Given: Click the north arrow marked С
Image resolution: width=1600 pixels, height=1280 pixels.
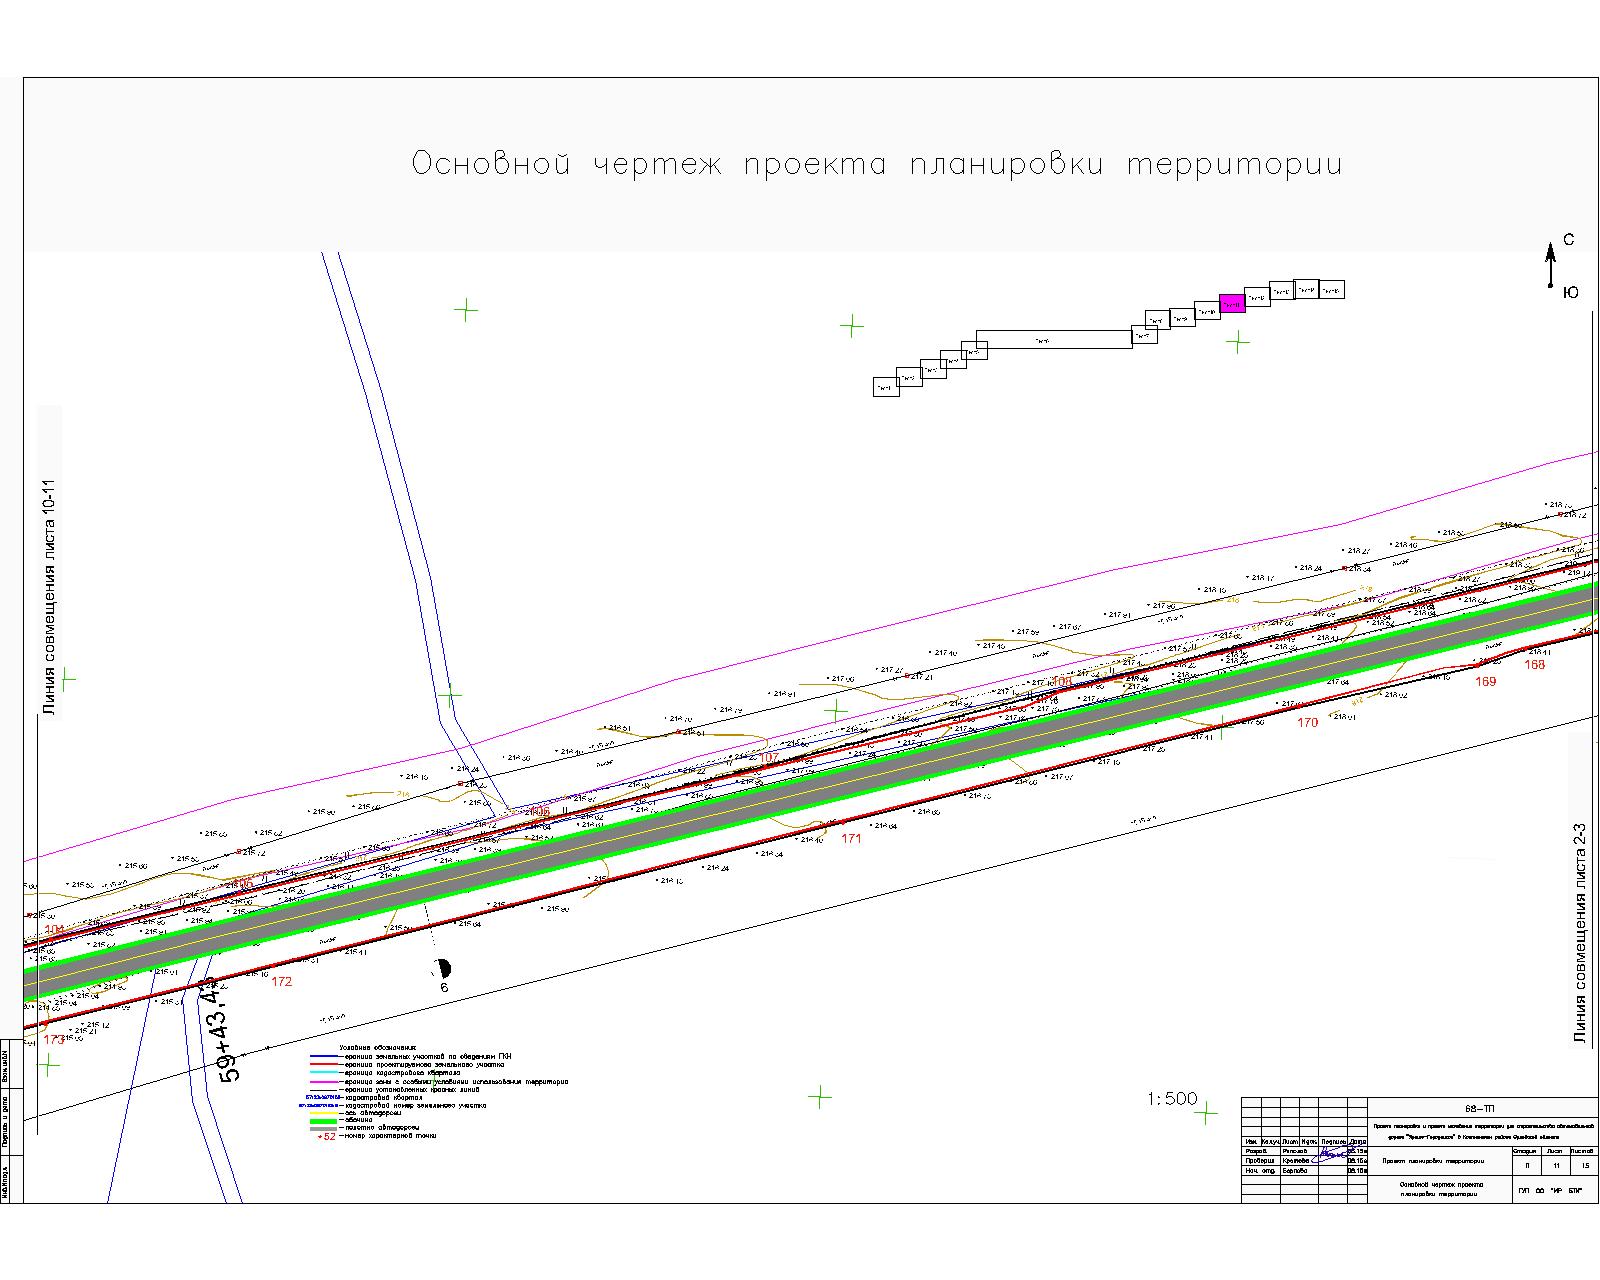Looking at the screenshot, I should [1551, 264].
